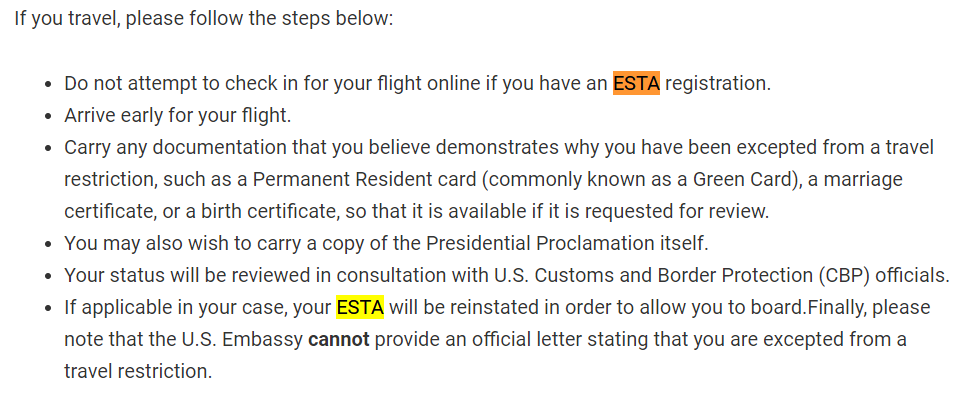Click the bullet before 'If applicable'
Viewport: 978px width, 402px height.
point(47,309)
